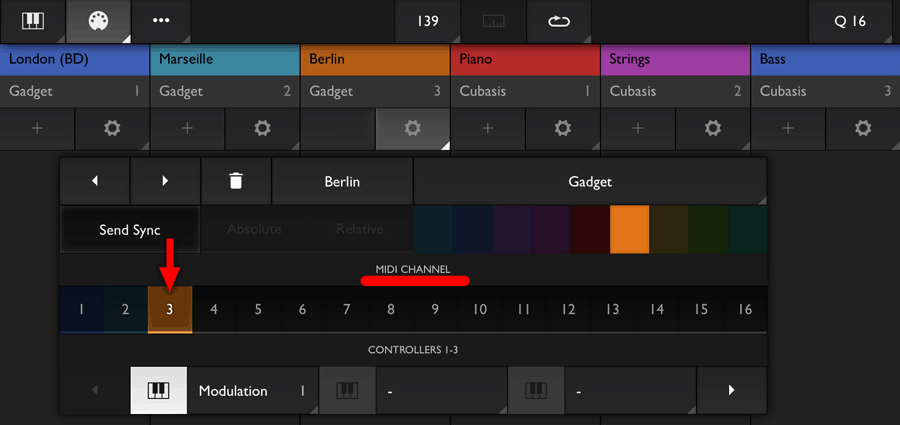Open gear settings for London (BD) track
Viewport: 900px width, 425px height.
pyautogui.click(x=112, y=129)
